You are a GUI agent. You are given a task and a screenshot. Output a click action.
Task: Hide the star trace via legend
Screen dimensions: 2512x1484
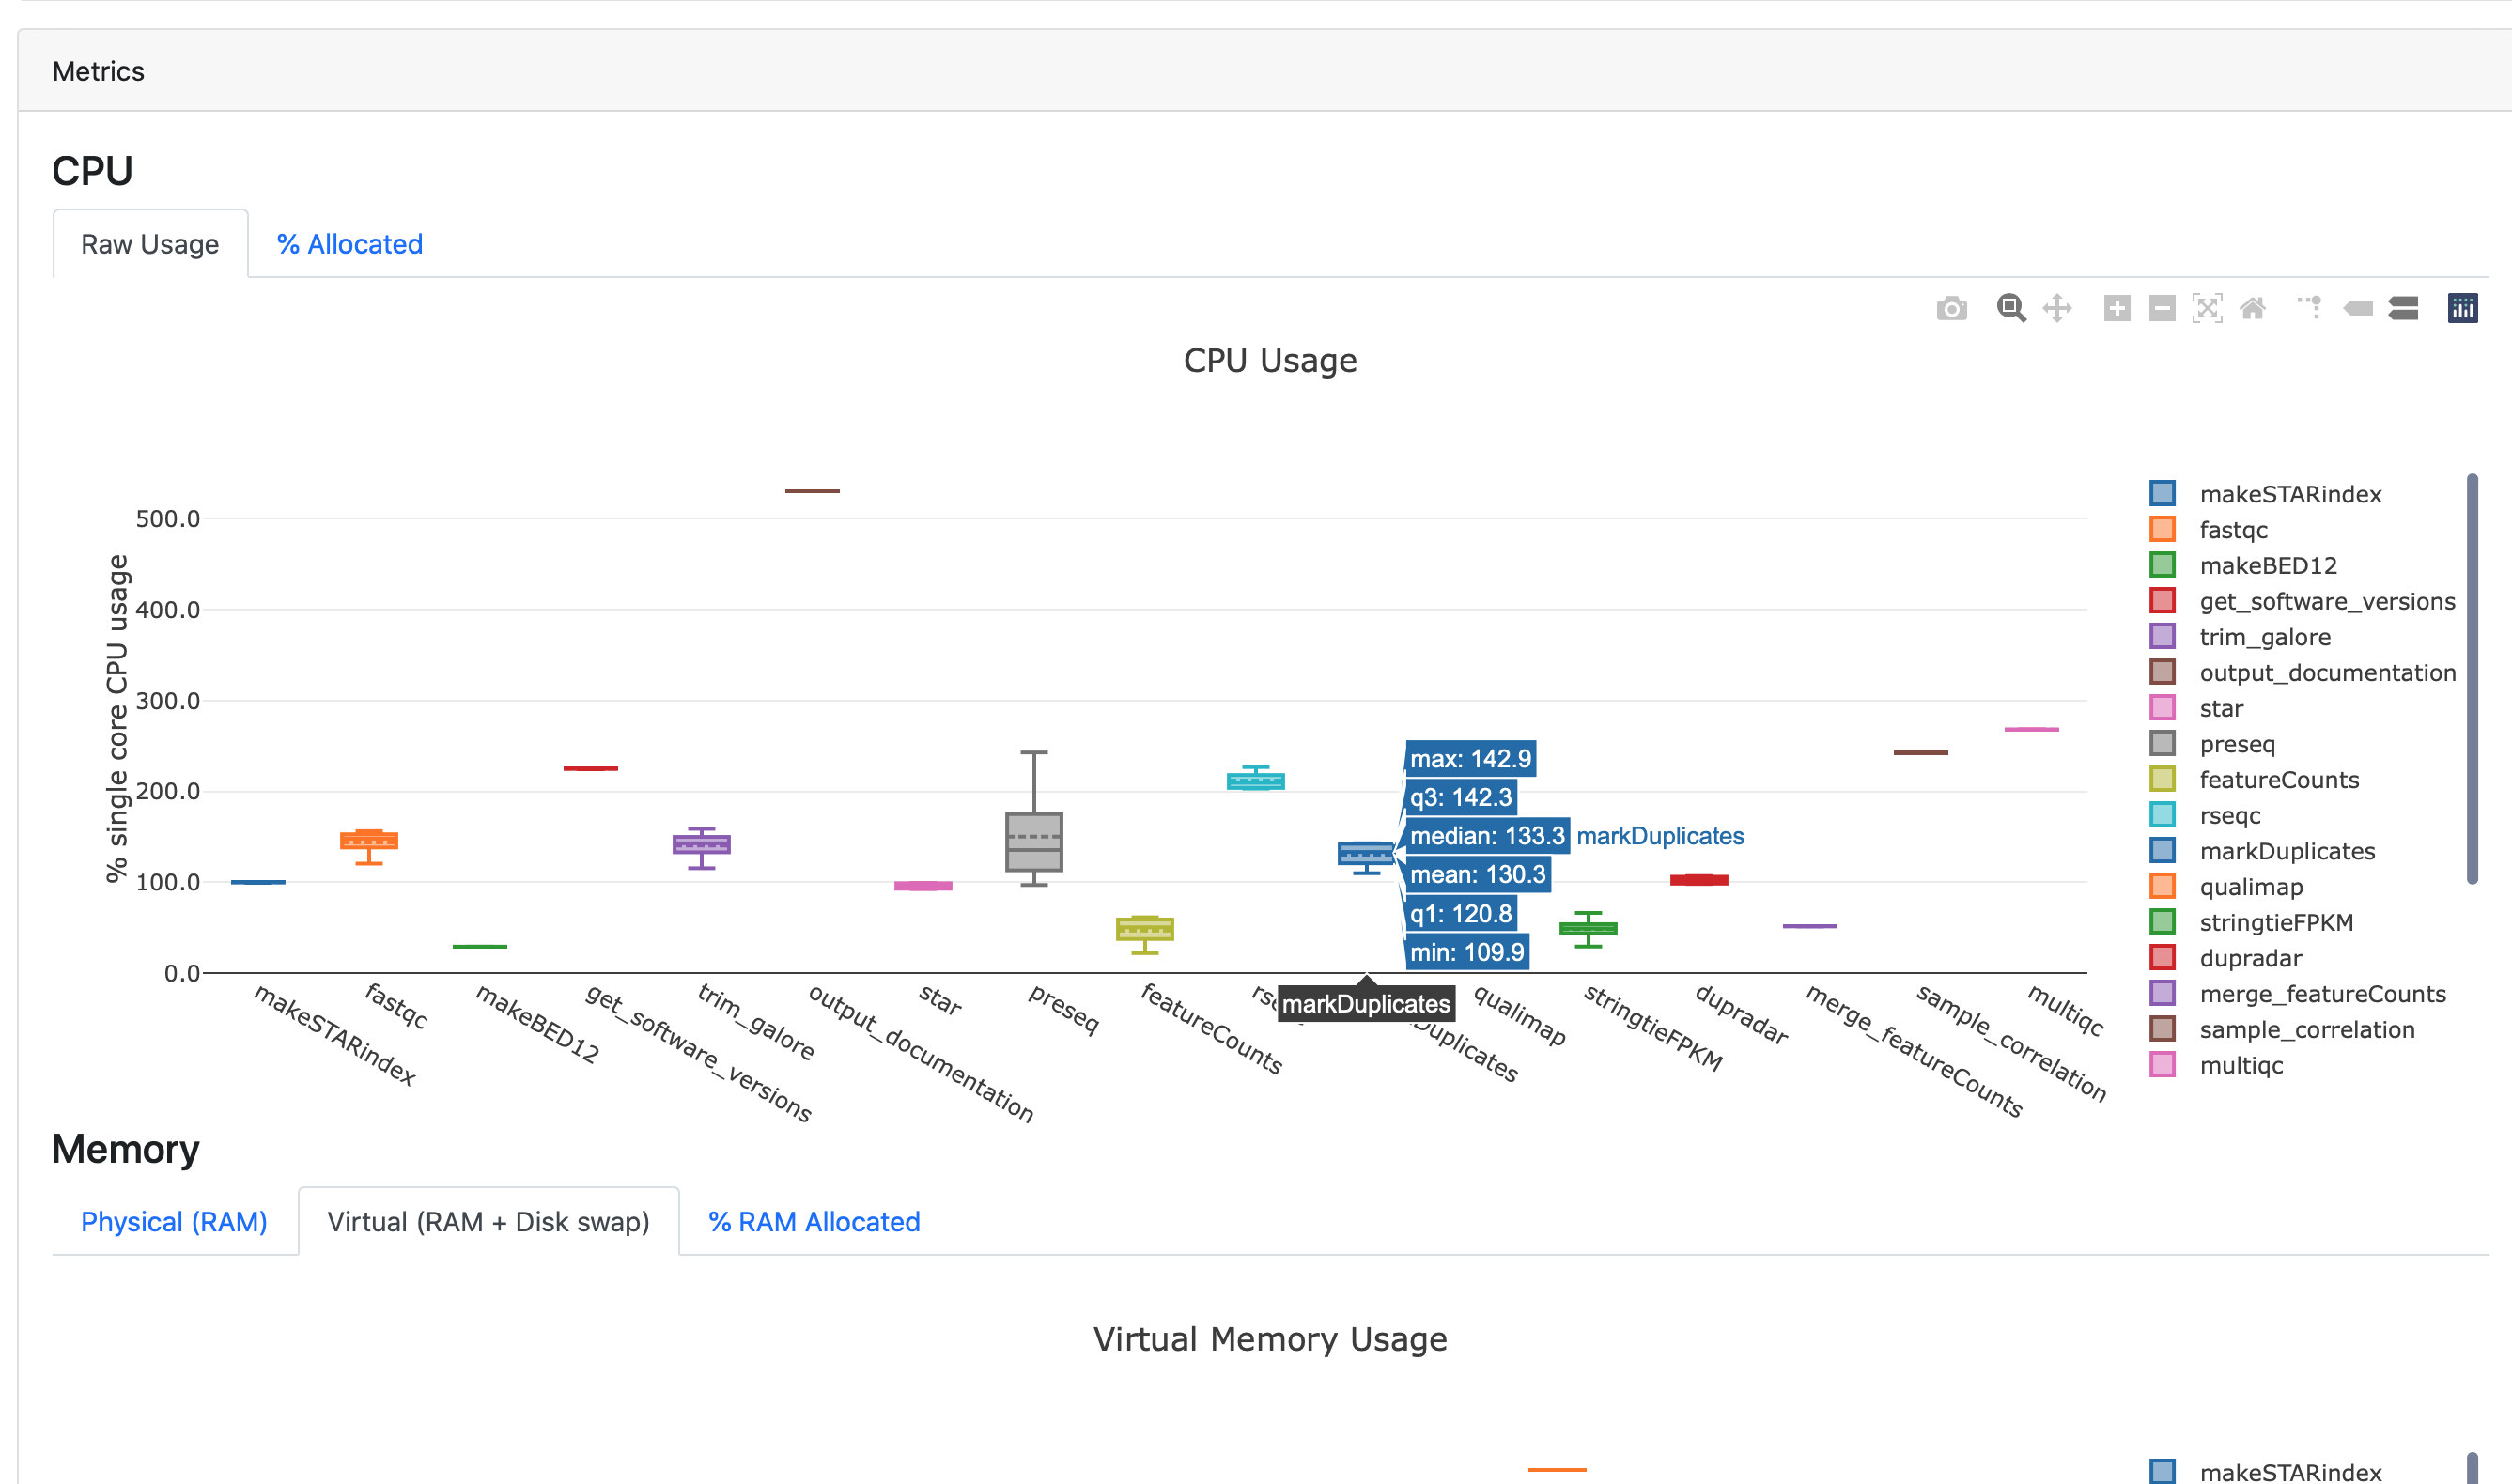point(2221,709)
